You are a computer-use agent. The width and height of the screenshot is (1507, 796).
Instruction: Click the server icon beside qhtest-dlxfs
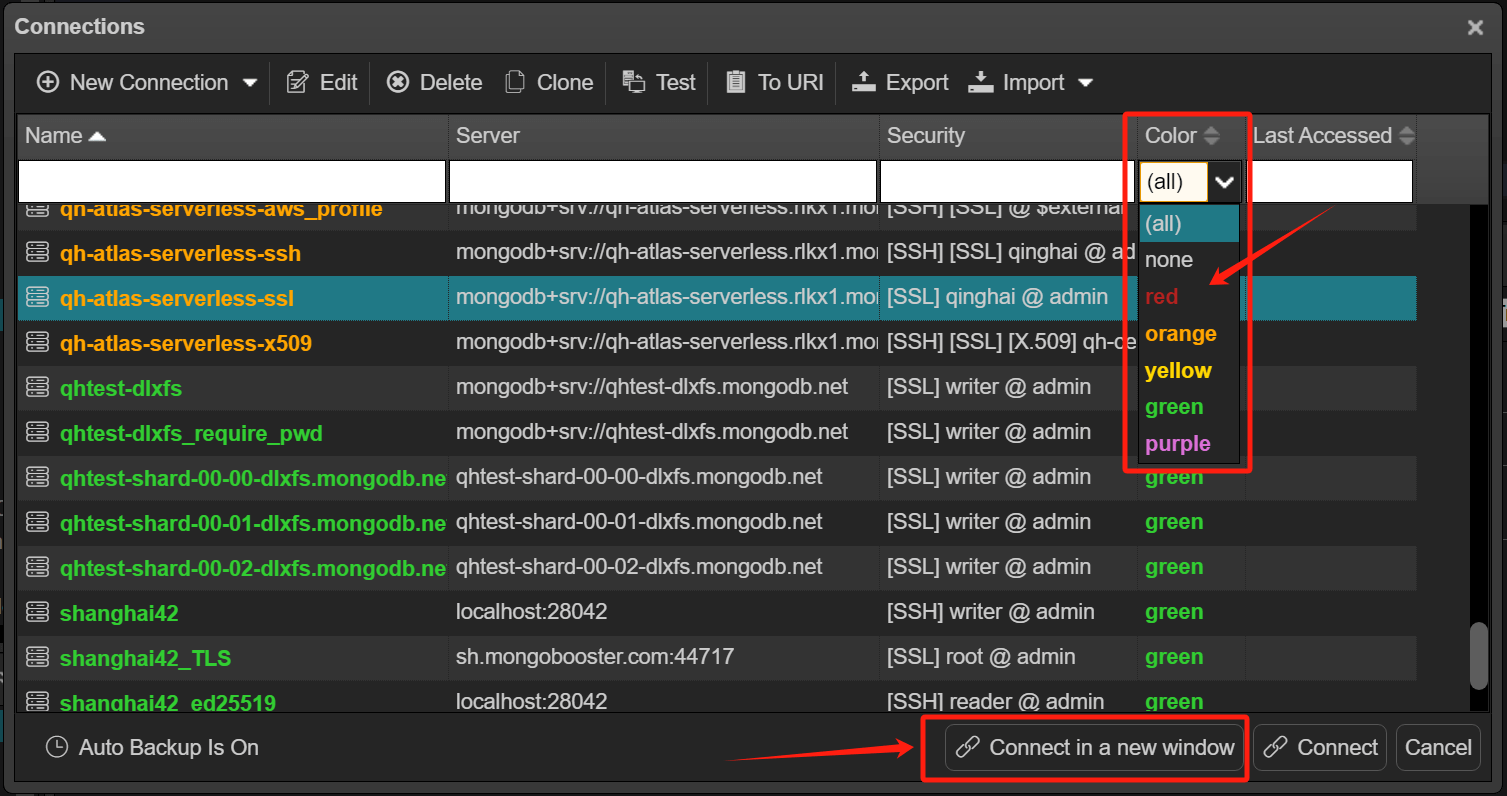click(37, 387)
